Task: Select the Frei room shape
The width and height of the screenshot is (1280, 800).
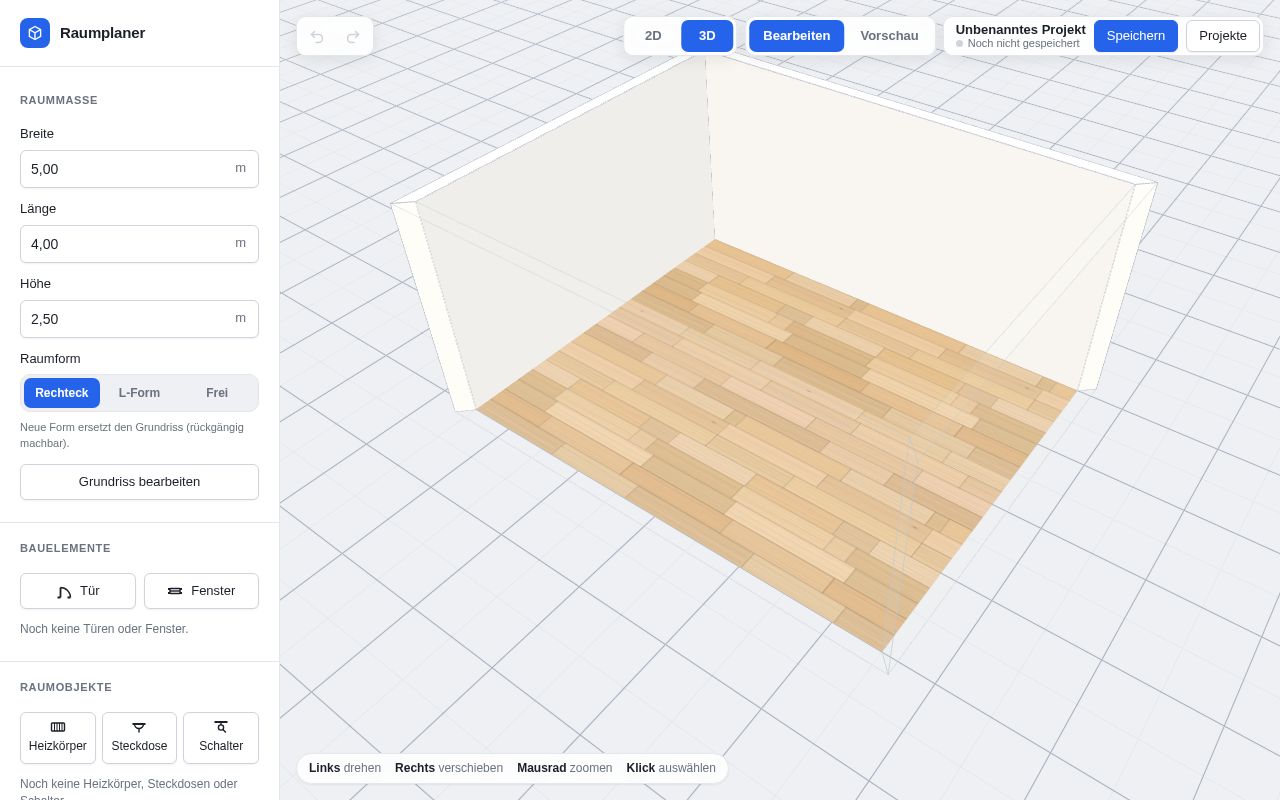Action: tap(217, 393)
